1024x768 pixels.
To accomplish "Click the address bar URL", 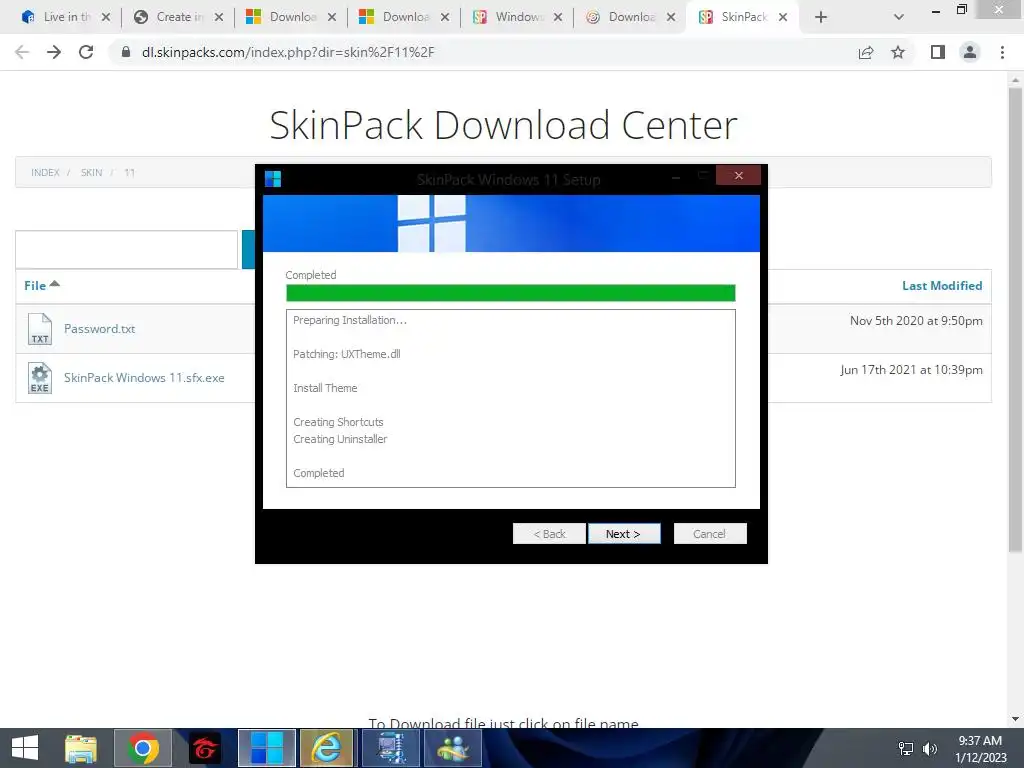I will pyautogui.click(x=288, y=52).
